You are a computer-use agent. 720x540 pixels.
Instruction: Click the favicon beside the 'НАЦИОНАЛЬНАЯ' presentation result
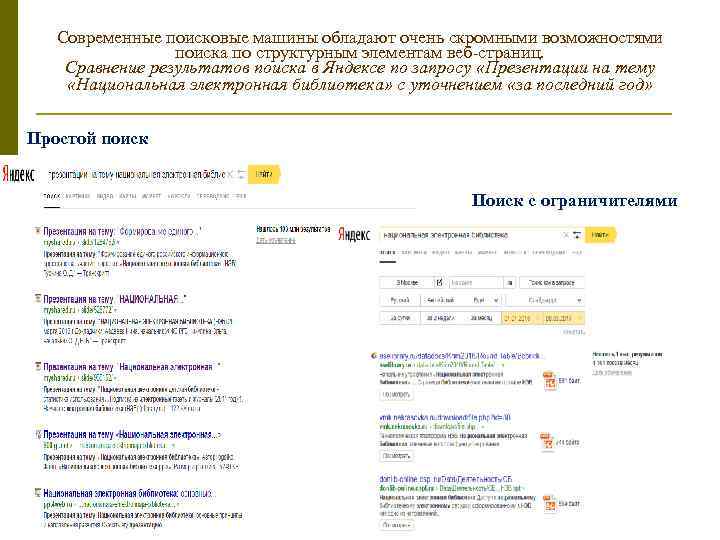point(38,298)
